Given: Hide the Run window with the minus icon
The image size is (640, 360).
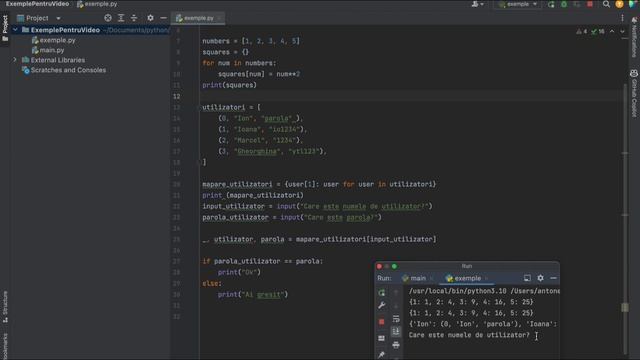Looking at the screenshot, I should coord(553,278).
